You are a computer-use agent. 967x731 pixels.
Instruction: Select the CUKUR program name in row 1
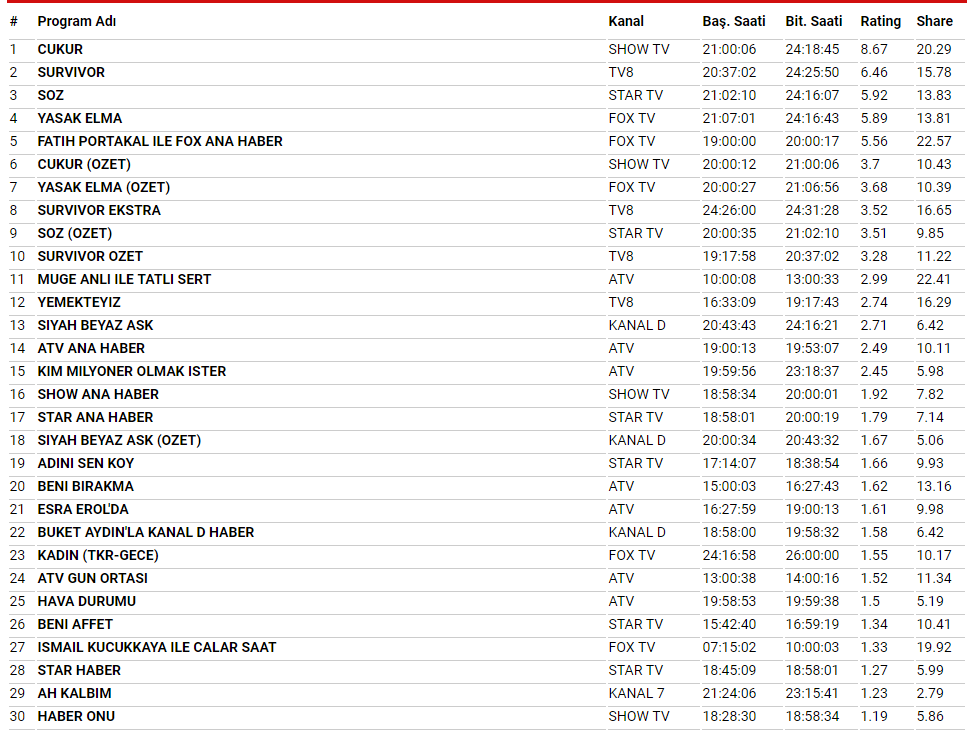[60, 49]
